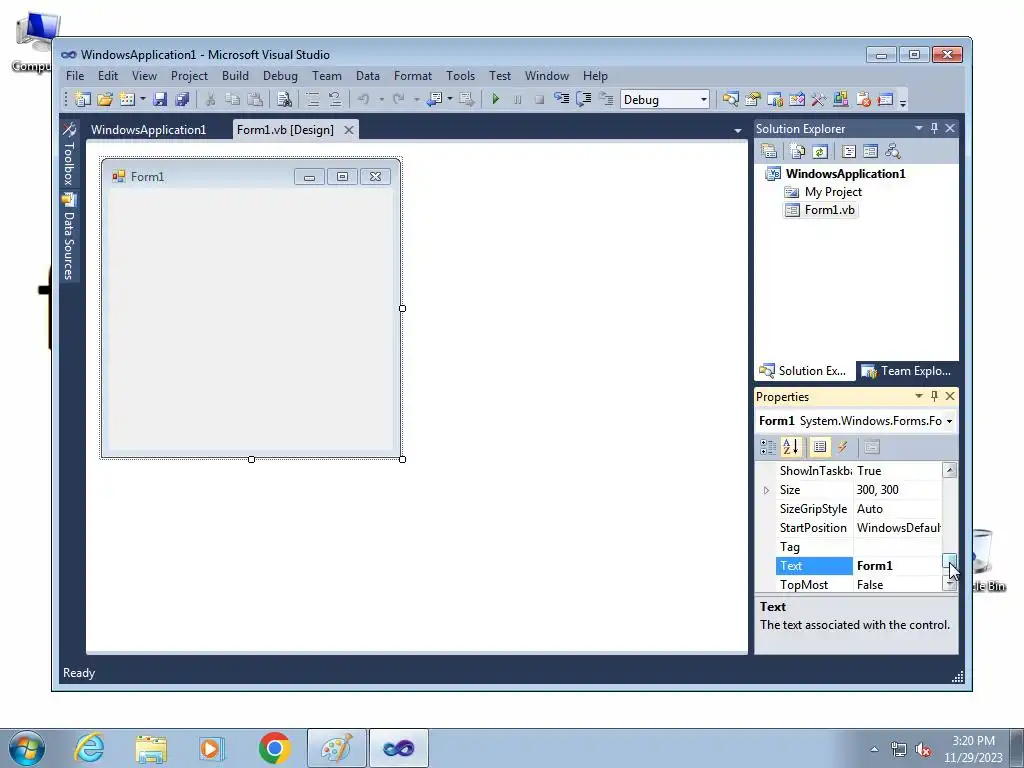Open the Properties object selector dropdown
Viewport: 1024px width, 768px height.
[949, 421]
